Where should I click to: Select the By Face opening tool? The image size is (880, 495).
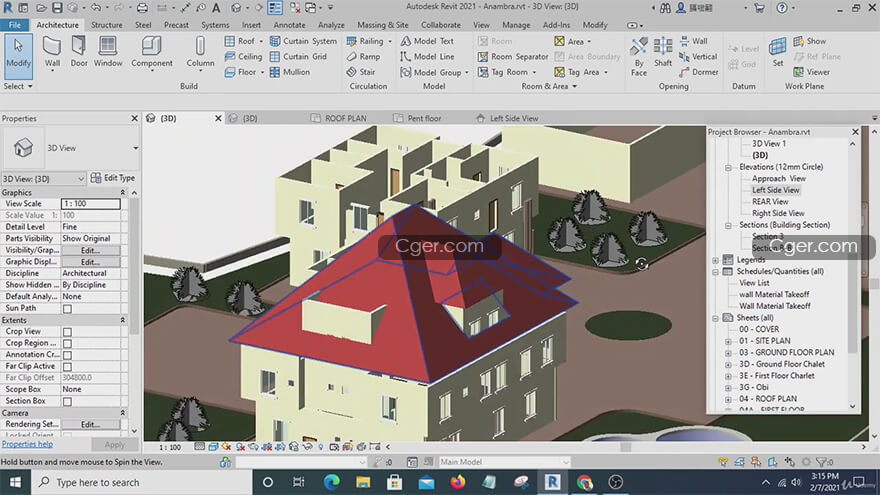coord(639,56)
